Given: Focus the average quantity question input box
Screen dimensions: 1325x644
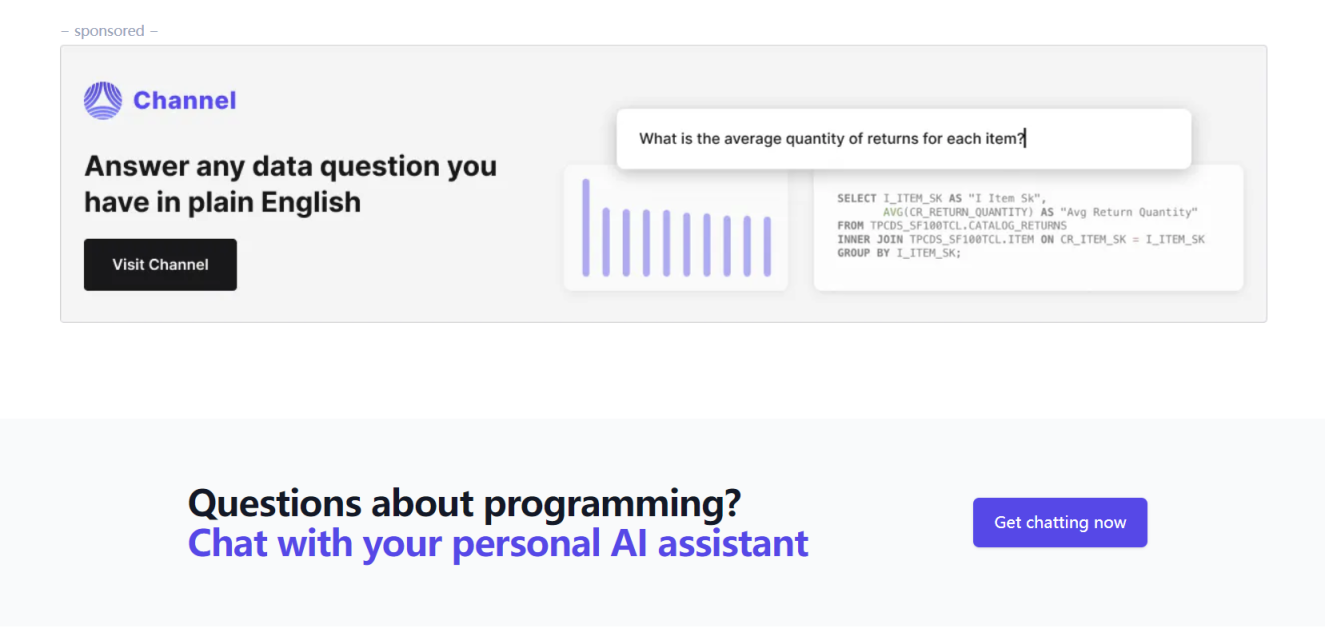Looking at the screenshot, I should pos(903,139).
